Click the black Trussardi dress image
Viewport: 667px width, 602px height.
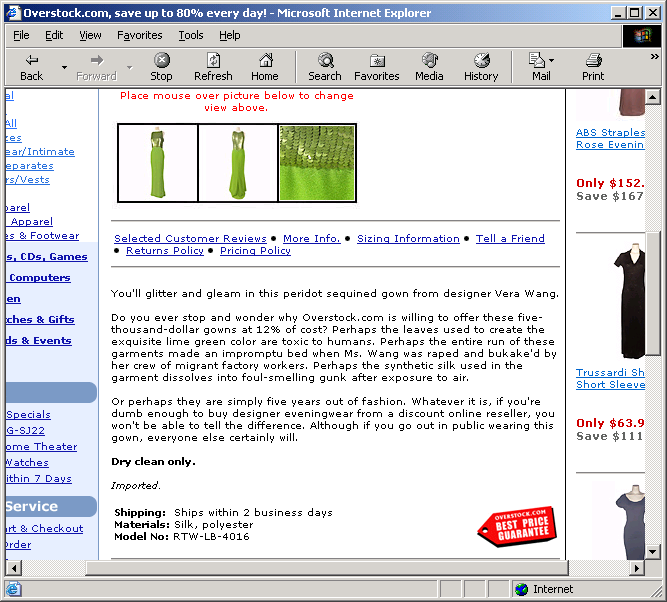click(x=630, y=301)
